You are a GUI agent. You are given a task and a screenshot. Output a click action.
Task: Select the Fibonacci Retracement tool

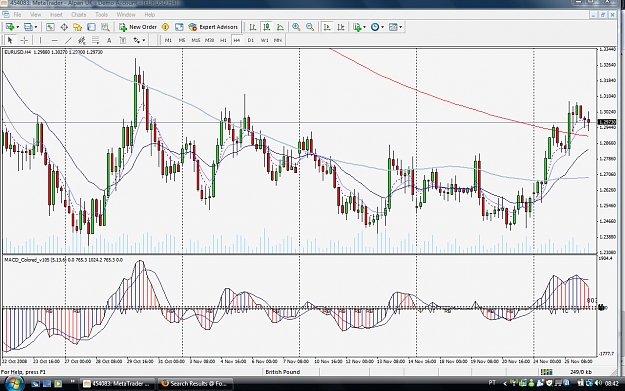96,40
